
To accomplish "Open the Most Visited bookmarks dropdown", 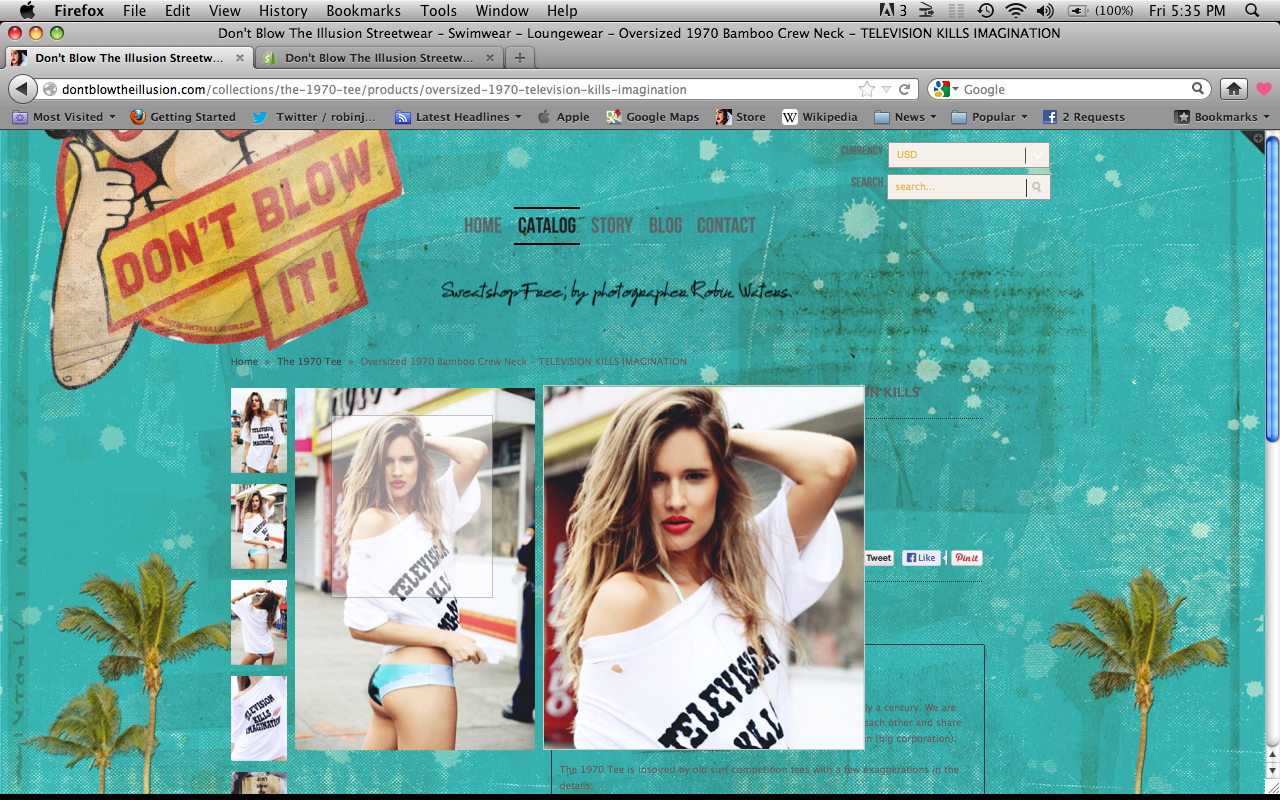I will tap(64, 117).
